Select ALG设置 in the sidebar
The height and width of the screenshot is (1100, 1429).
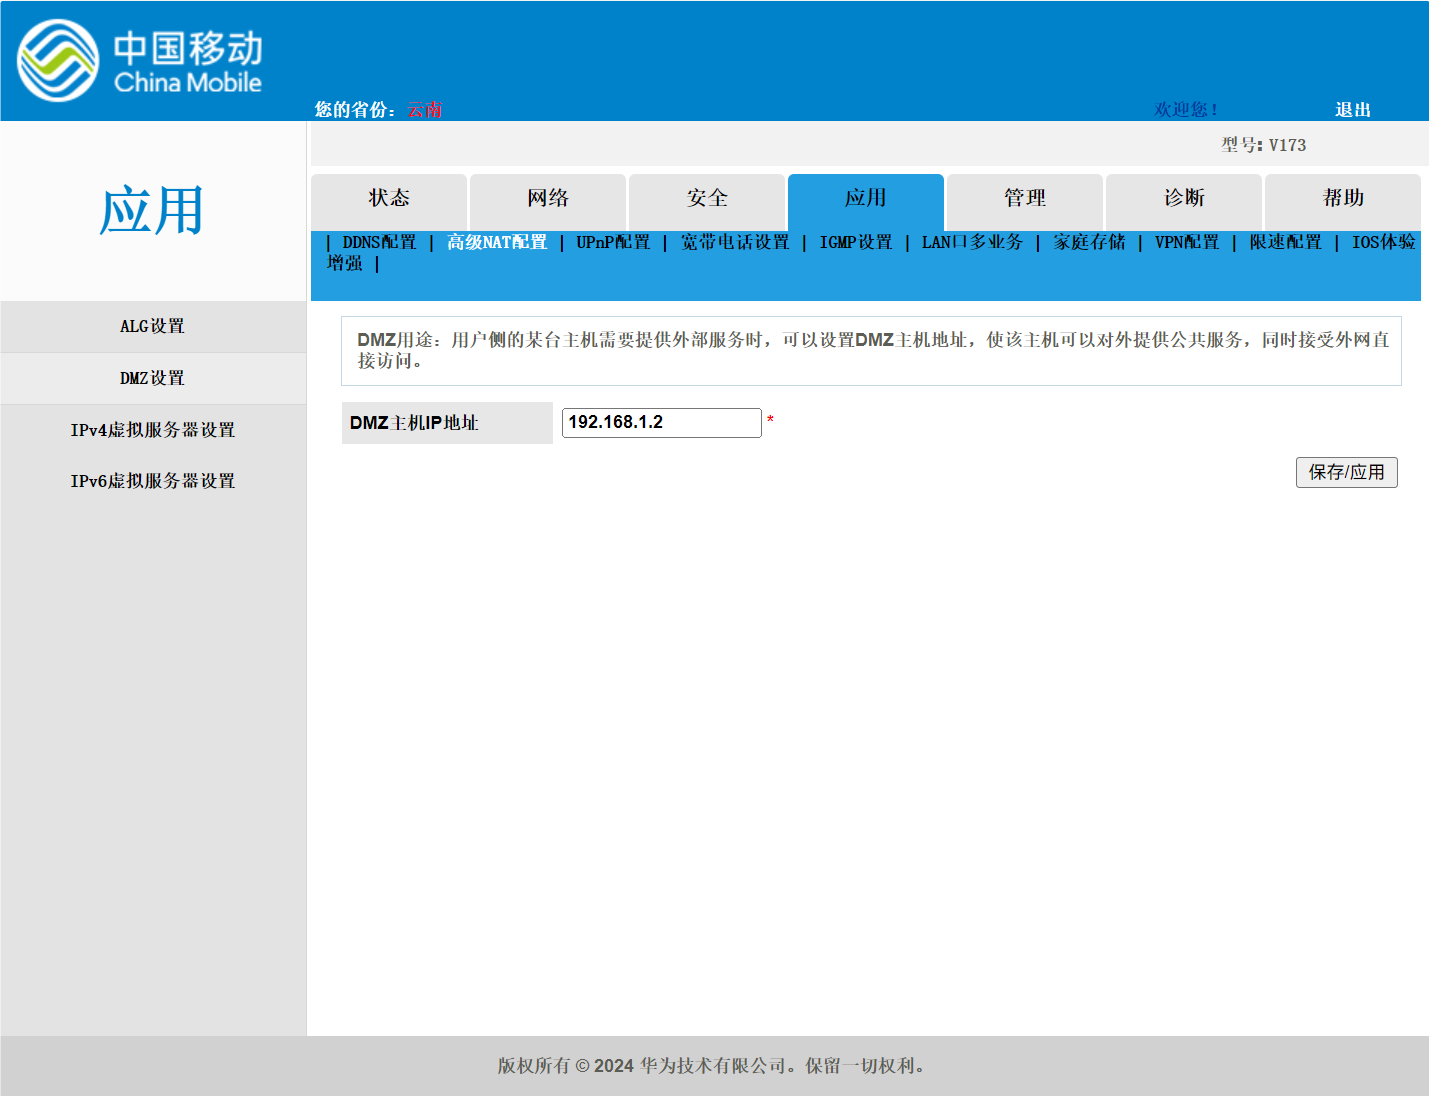pyautogui.click(x=152, y=327)
